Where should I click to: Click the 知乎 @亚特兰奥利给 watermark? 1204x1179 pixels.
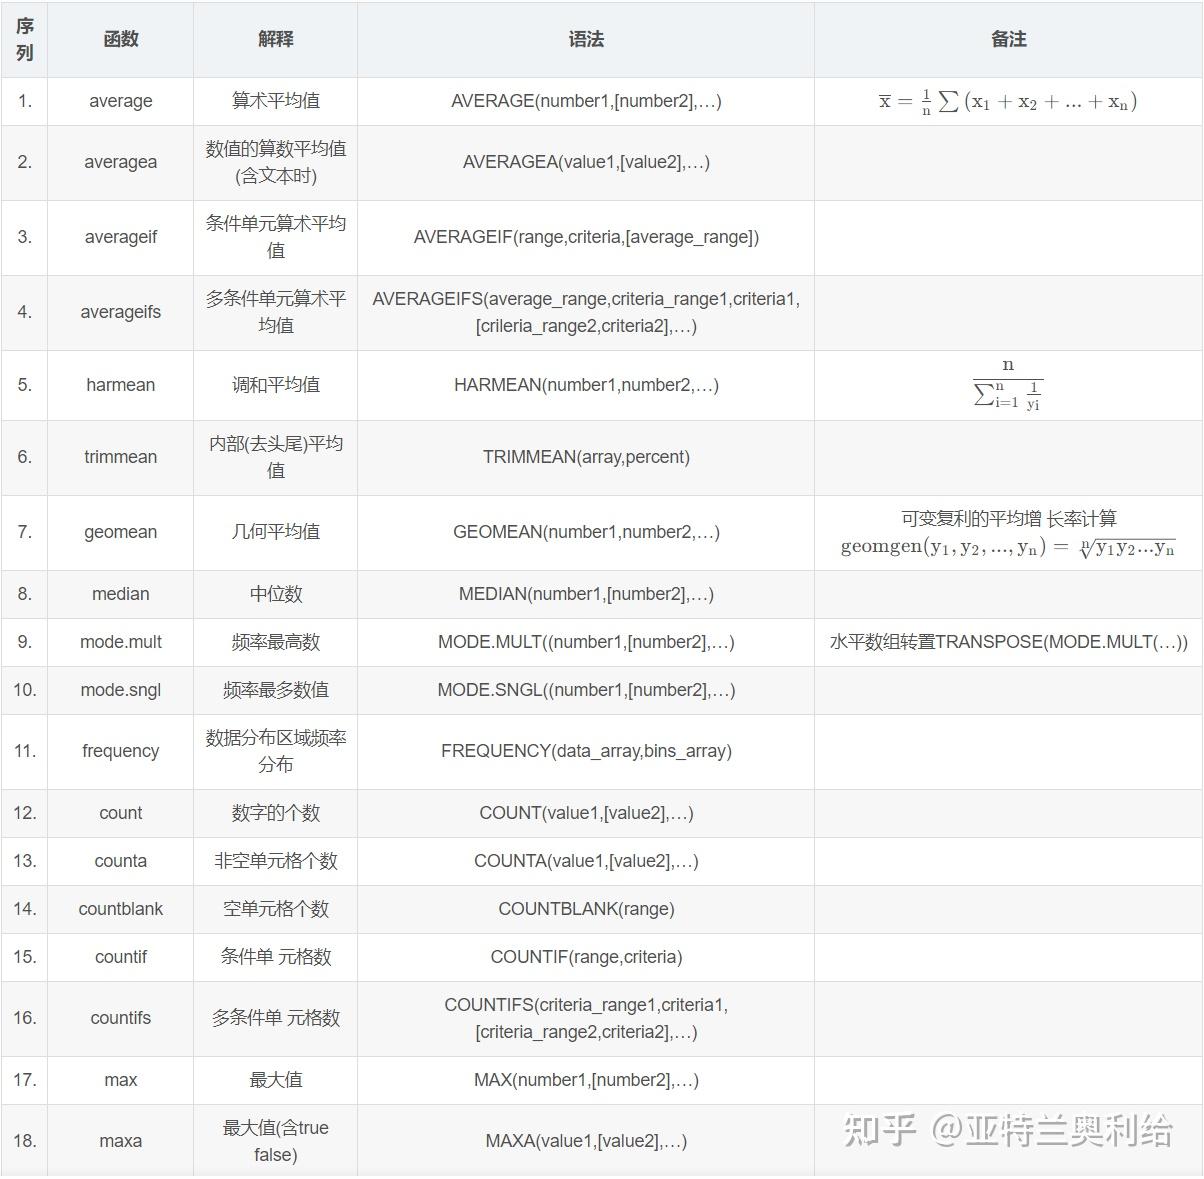point(1010,1130)
